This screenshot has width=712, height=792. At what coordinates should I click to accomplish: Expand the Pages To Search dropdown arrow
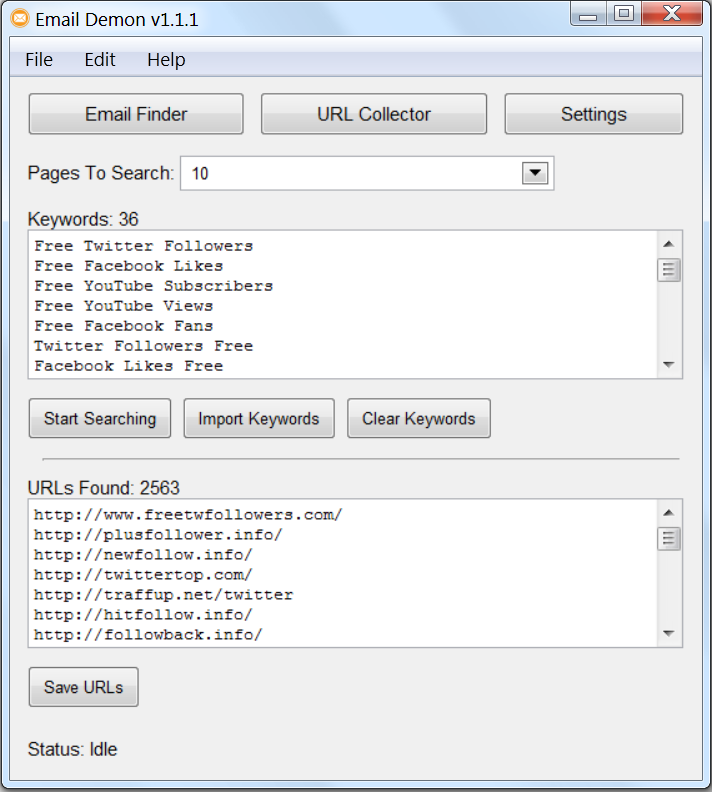pos(535,173)
